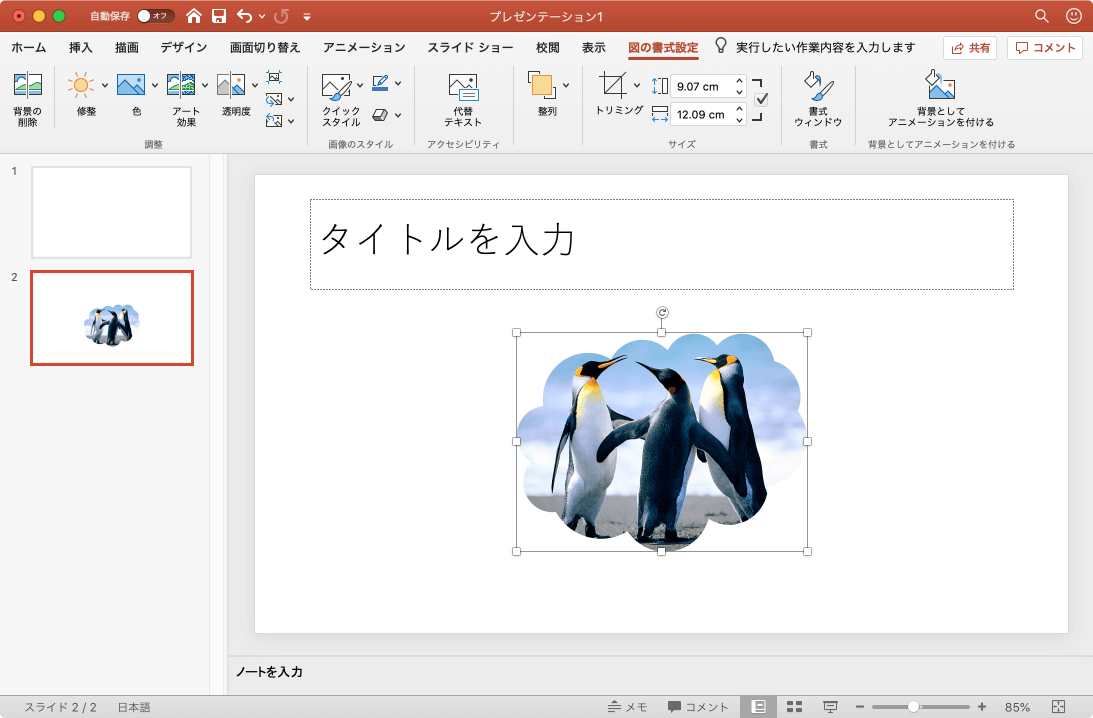This screenshot has height=718, width=1093.
Task: Click the Save icon in title bar
Action: [x=219, y=16]
